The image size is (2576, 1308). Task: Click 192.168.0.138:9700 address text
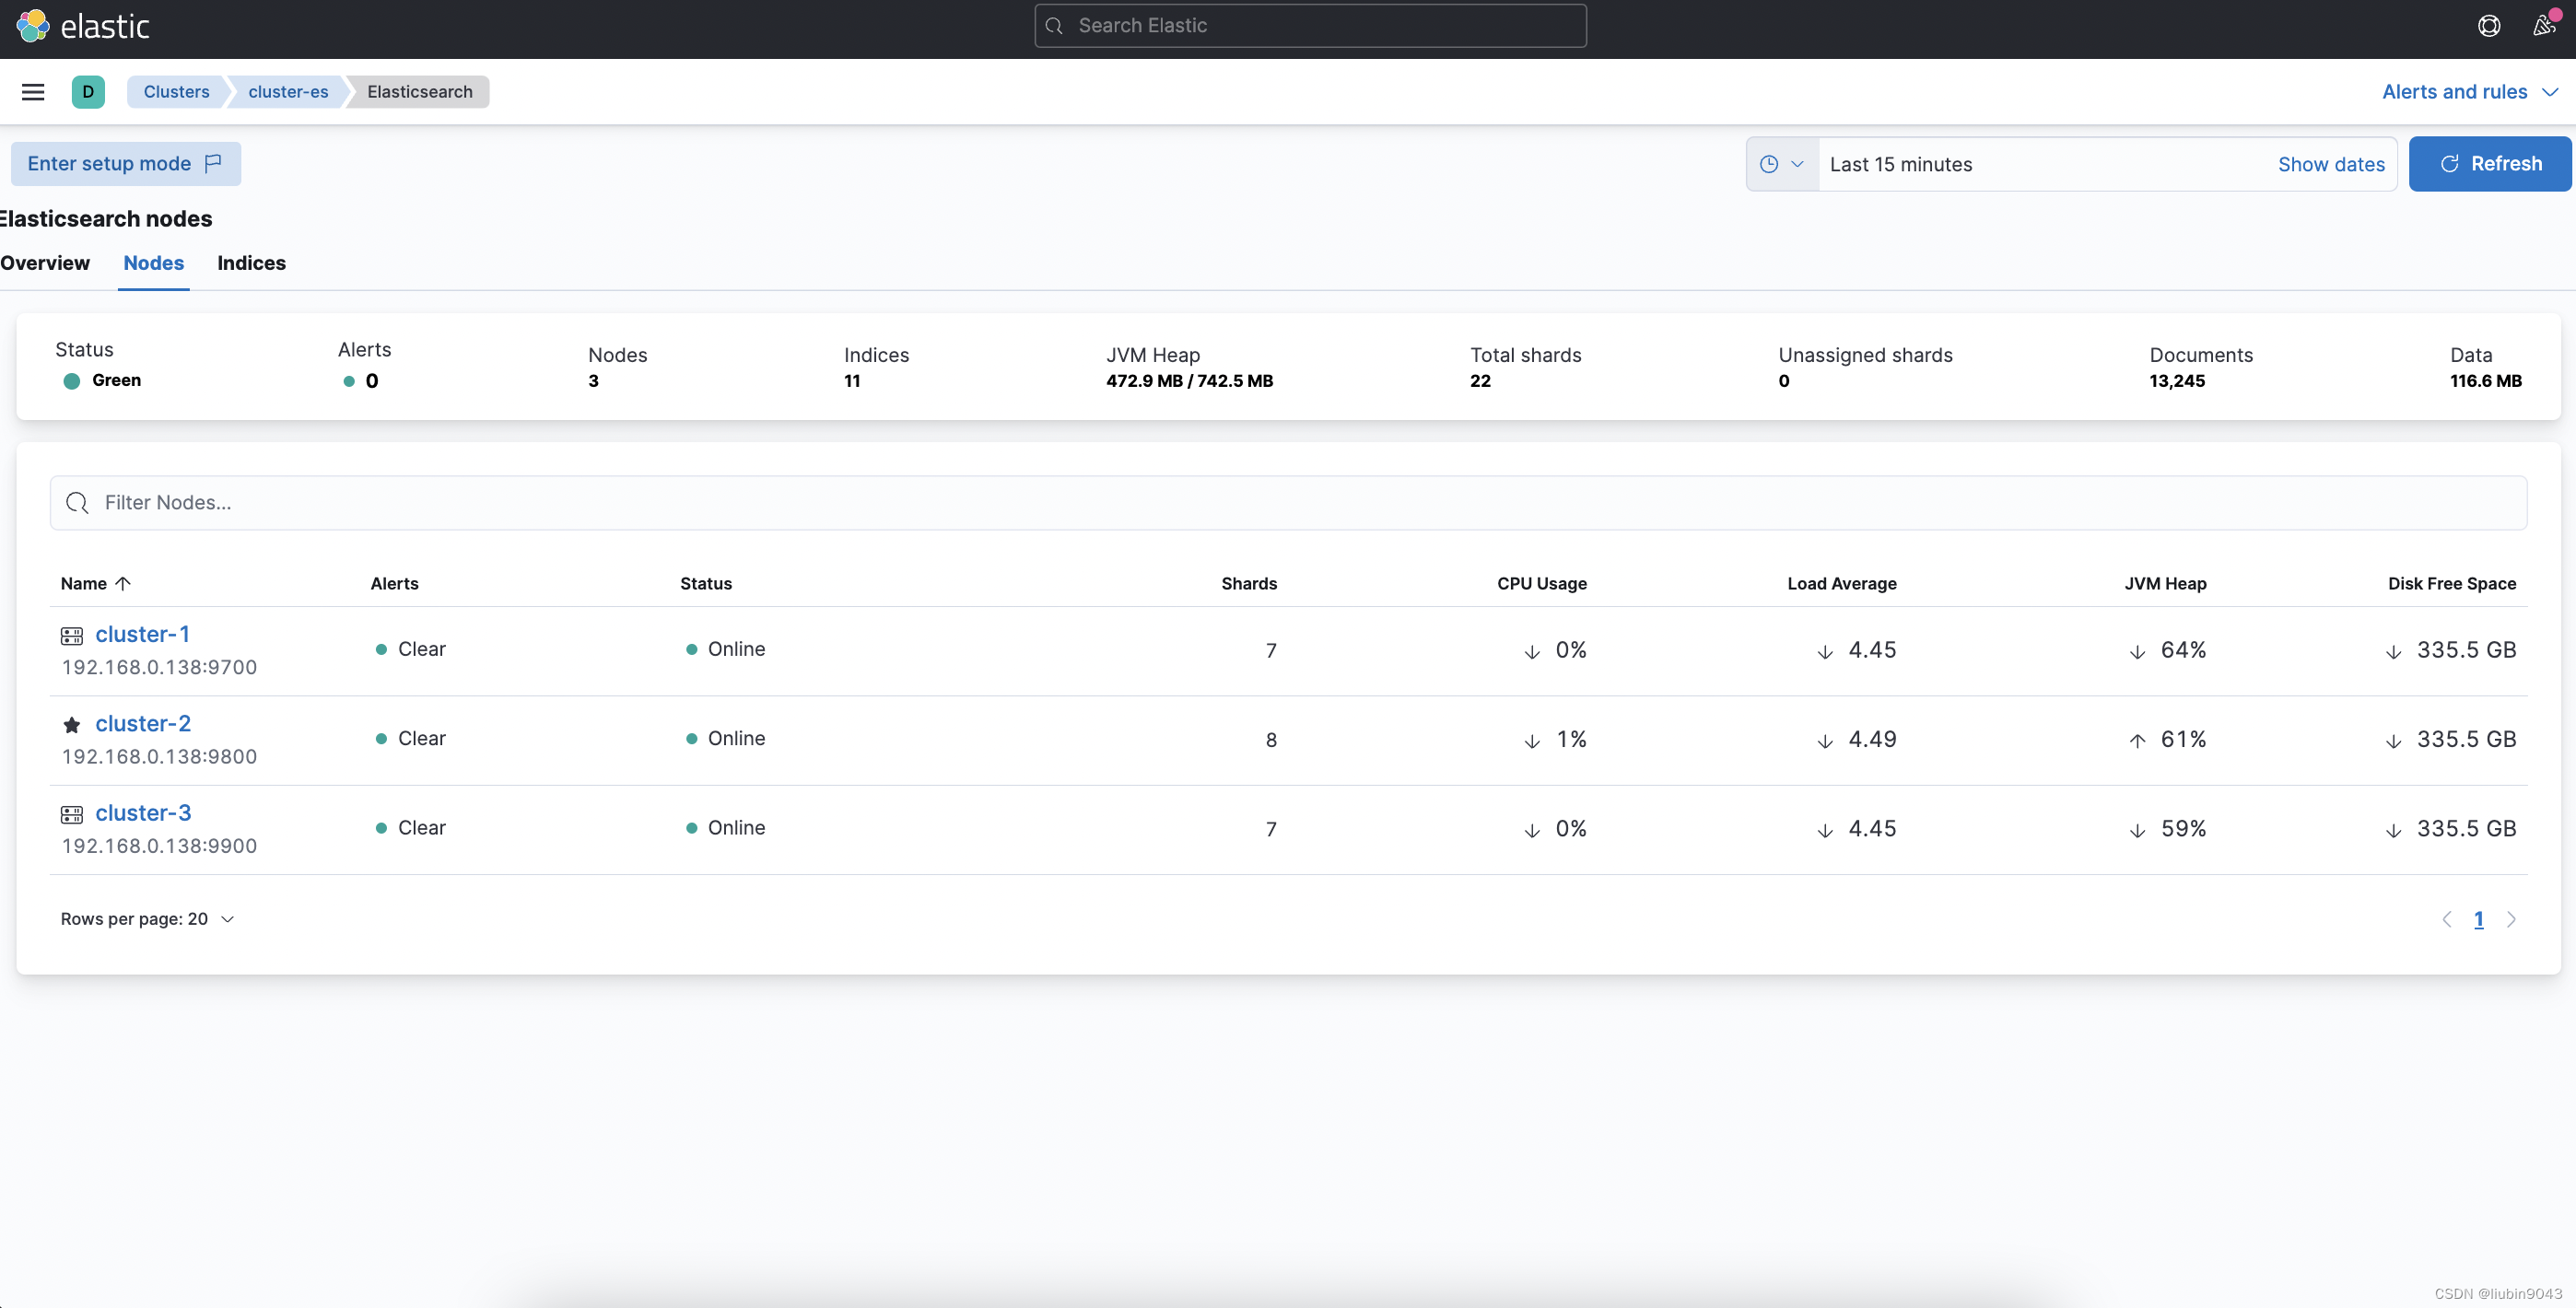click(159, 667)
